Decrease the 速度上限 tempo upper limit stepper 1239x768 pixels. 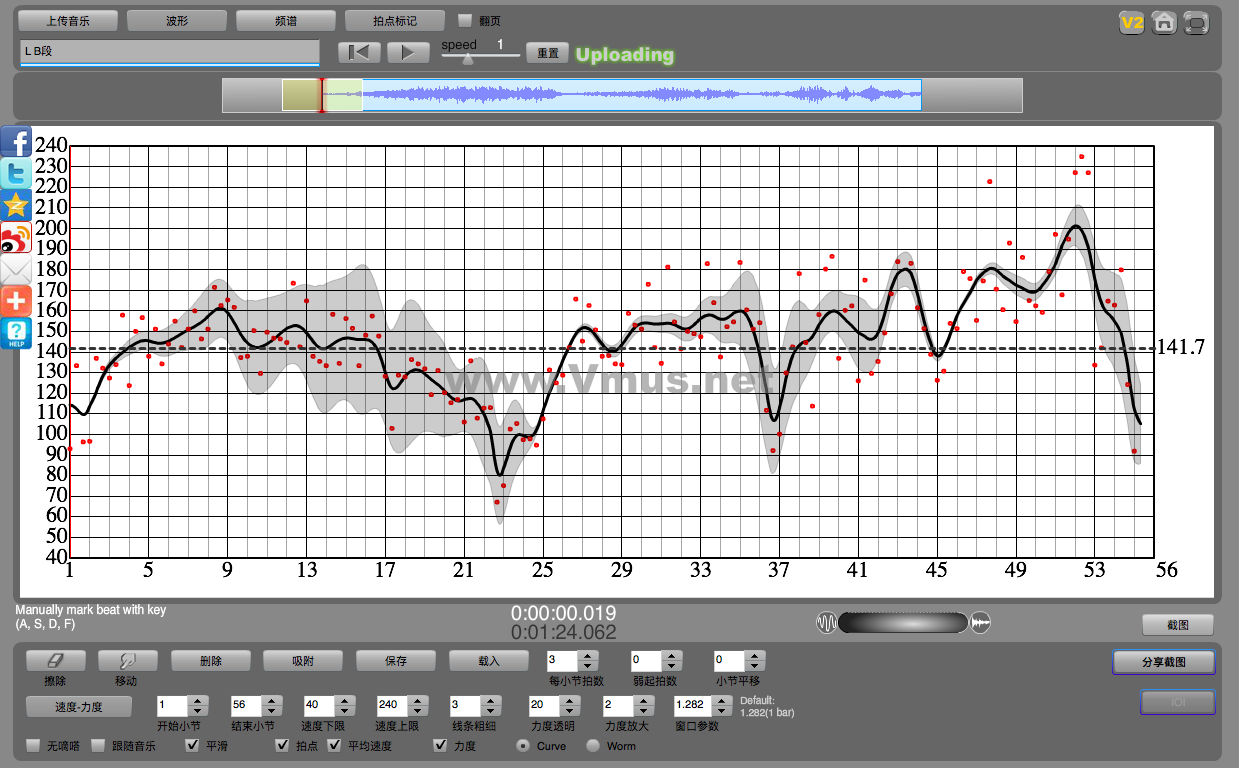point(414,710)
